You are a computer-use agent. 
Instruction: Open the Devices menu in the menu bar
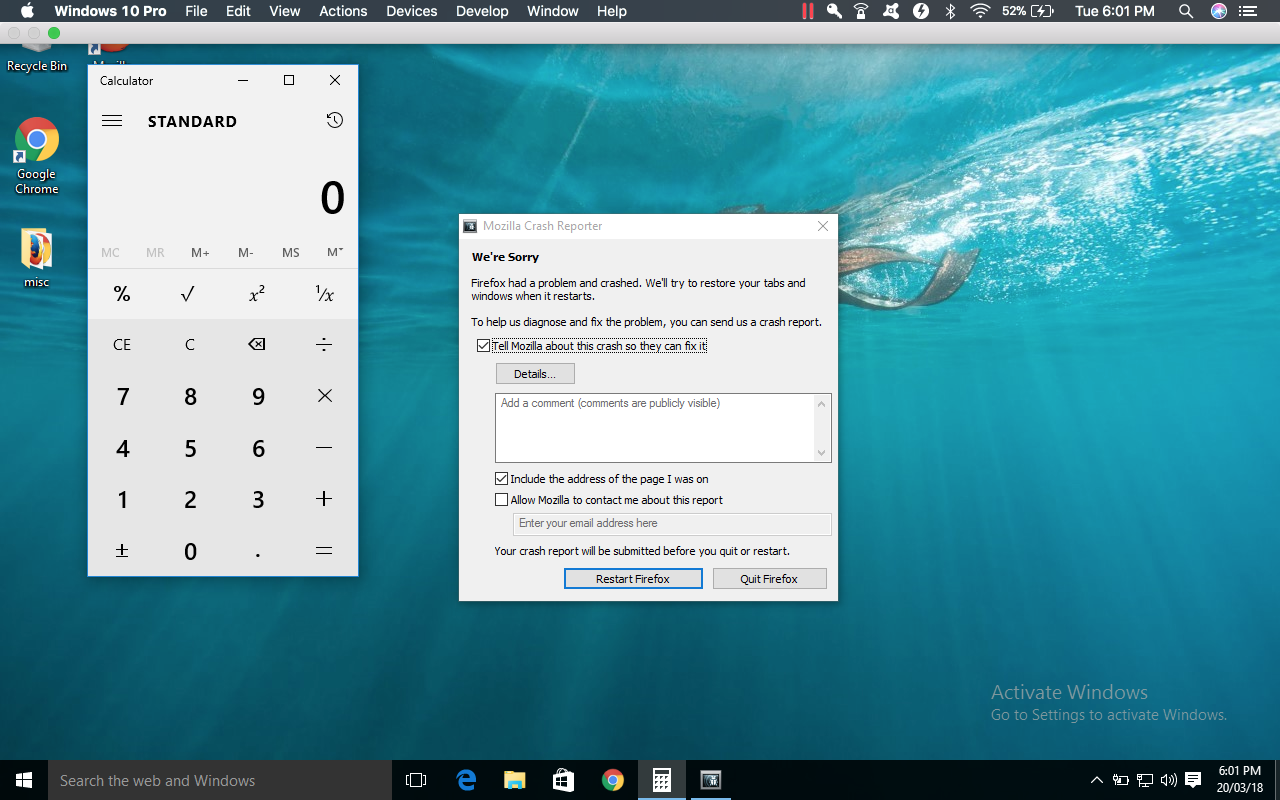click(411, 11)
